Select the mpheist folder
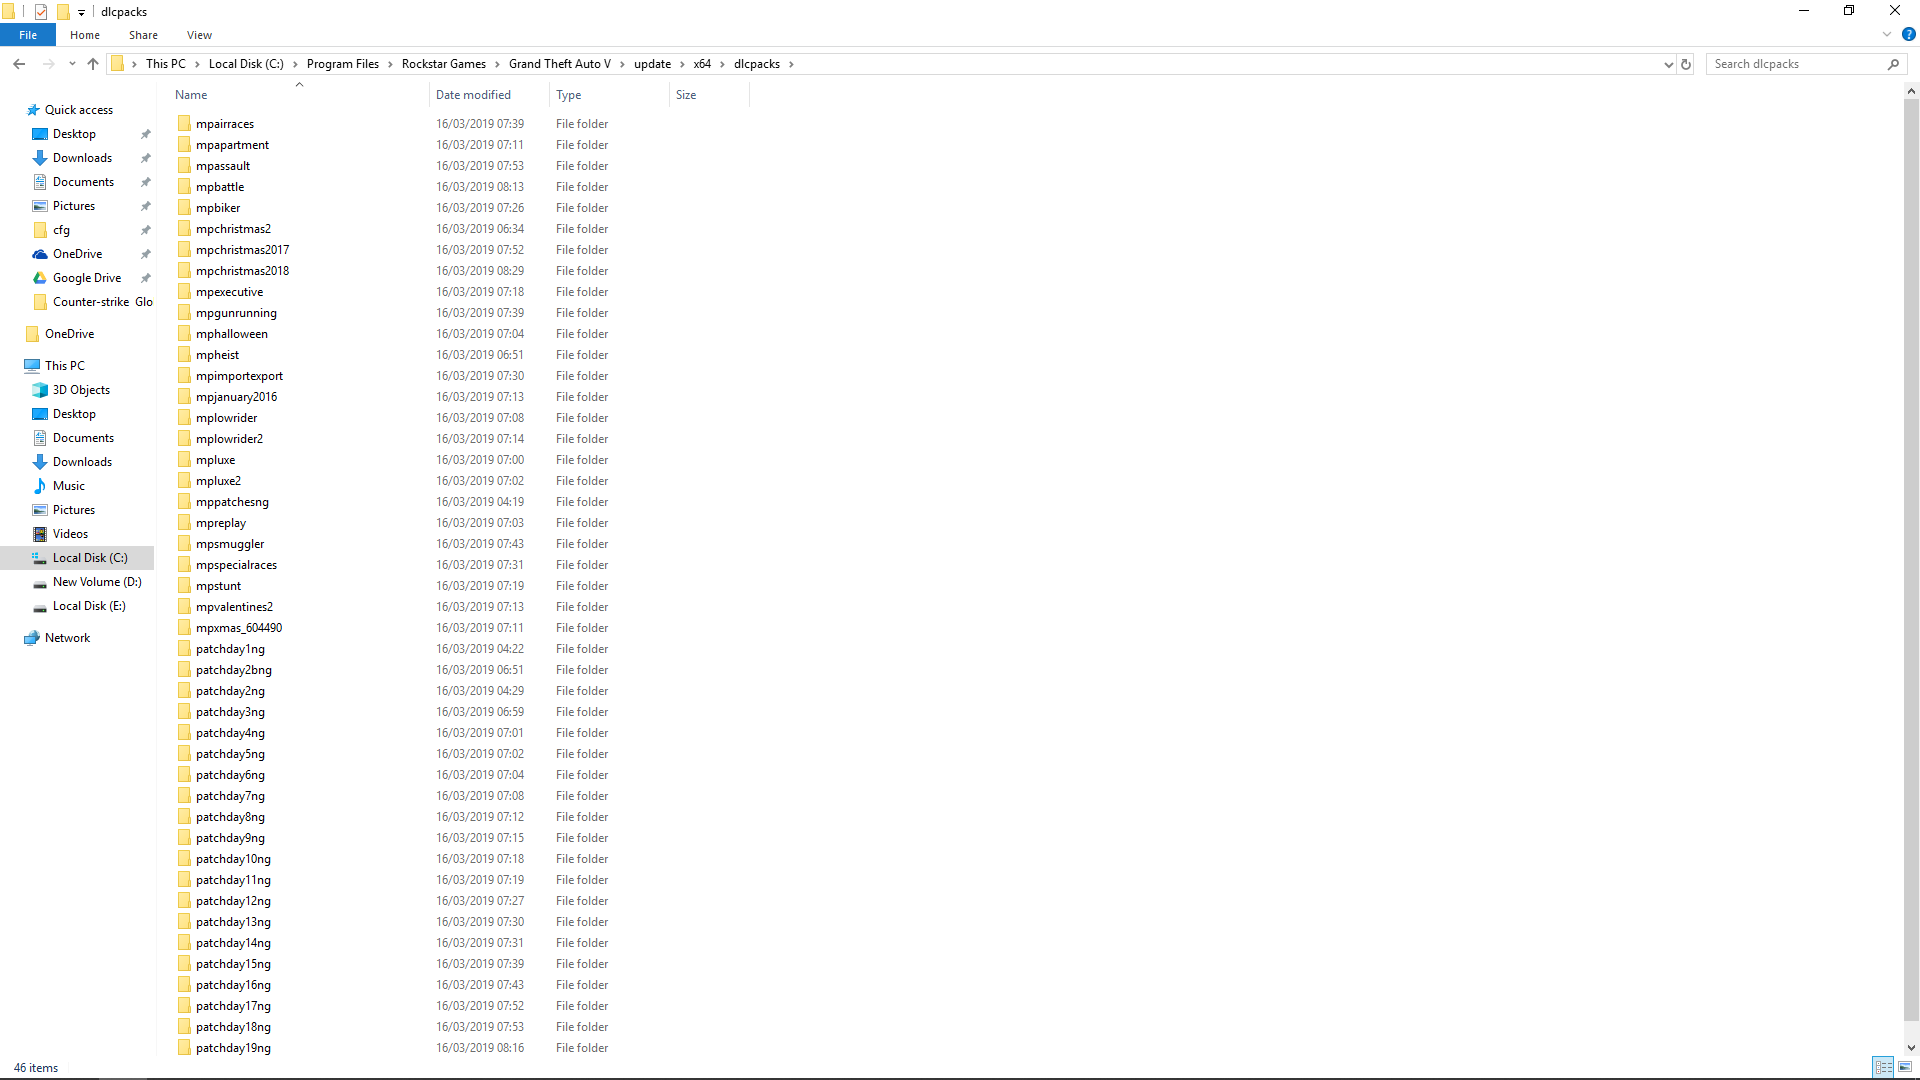The height and width of the screenshot is (1080, 1920). (x=217, y=355)
